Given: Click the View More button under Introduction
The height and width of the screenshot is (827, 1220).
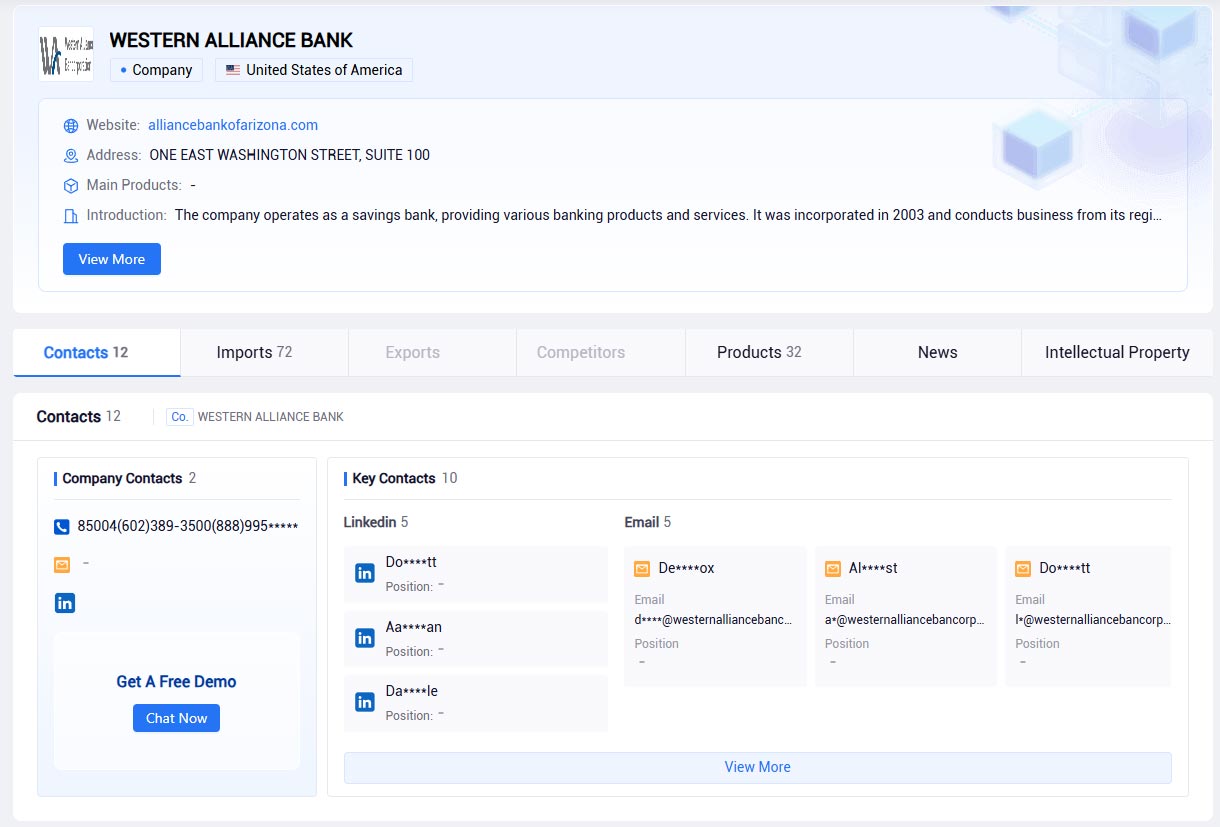Looking at the screenshot, I should click(x=112, y=259).
